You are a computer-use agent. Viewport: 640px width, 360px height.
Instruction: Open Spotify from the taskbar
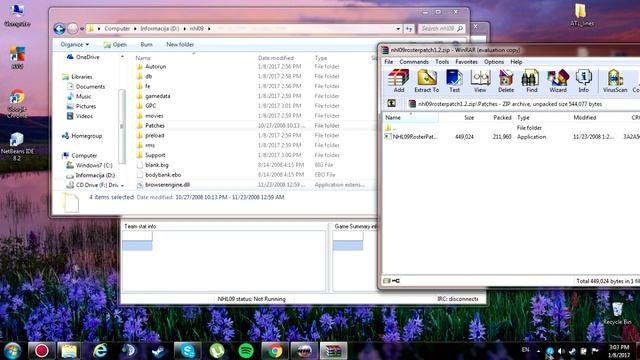click(246, 351)
